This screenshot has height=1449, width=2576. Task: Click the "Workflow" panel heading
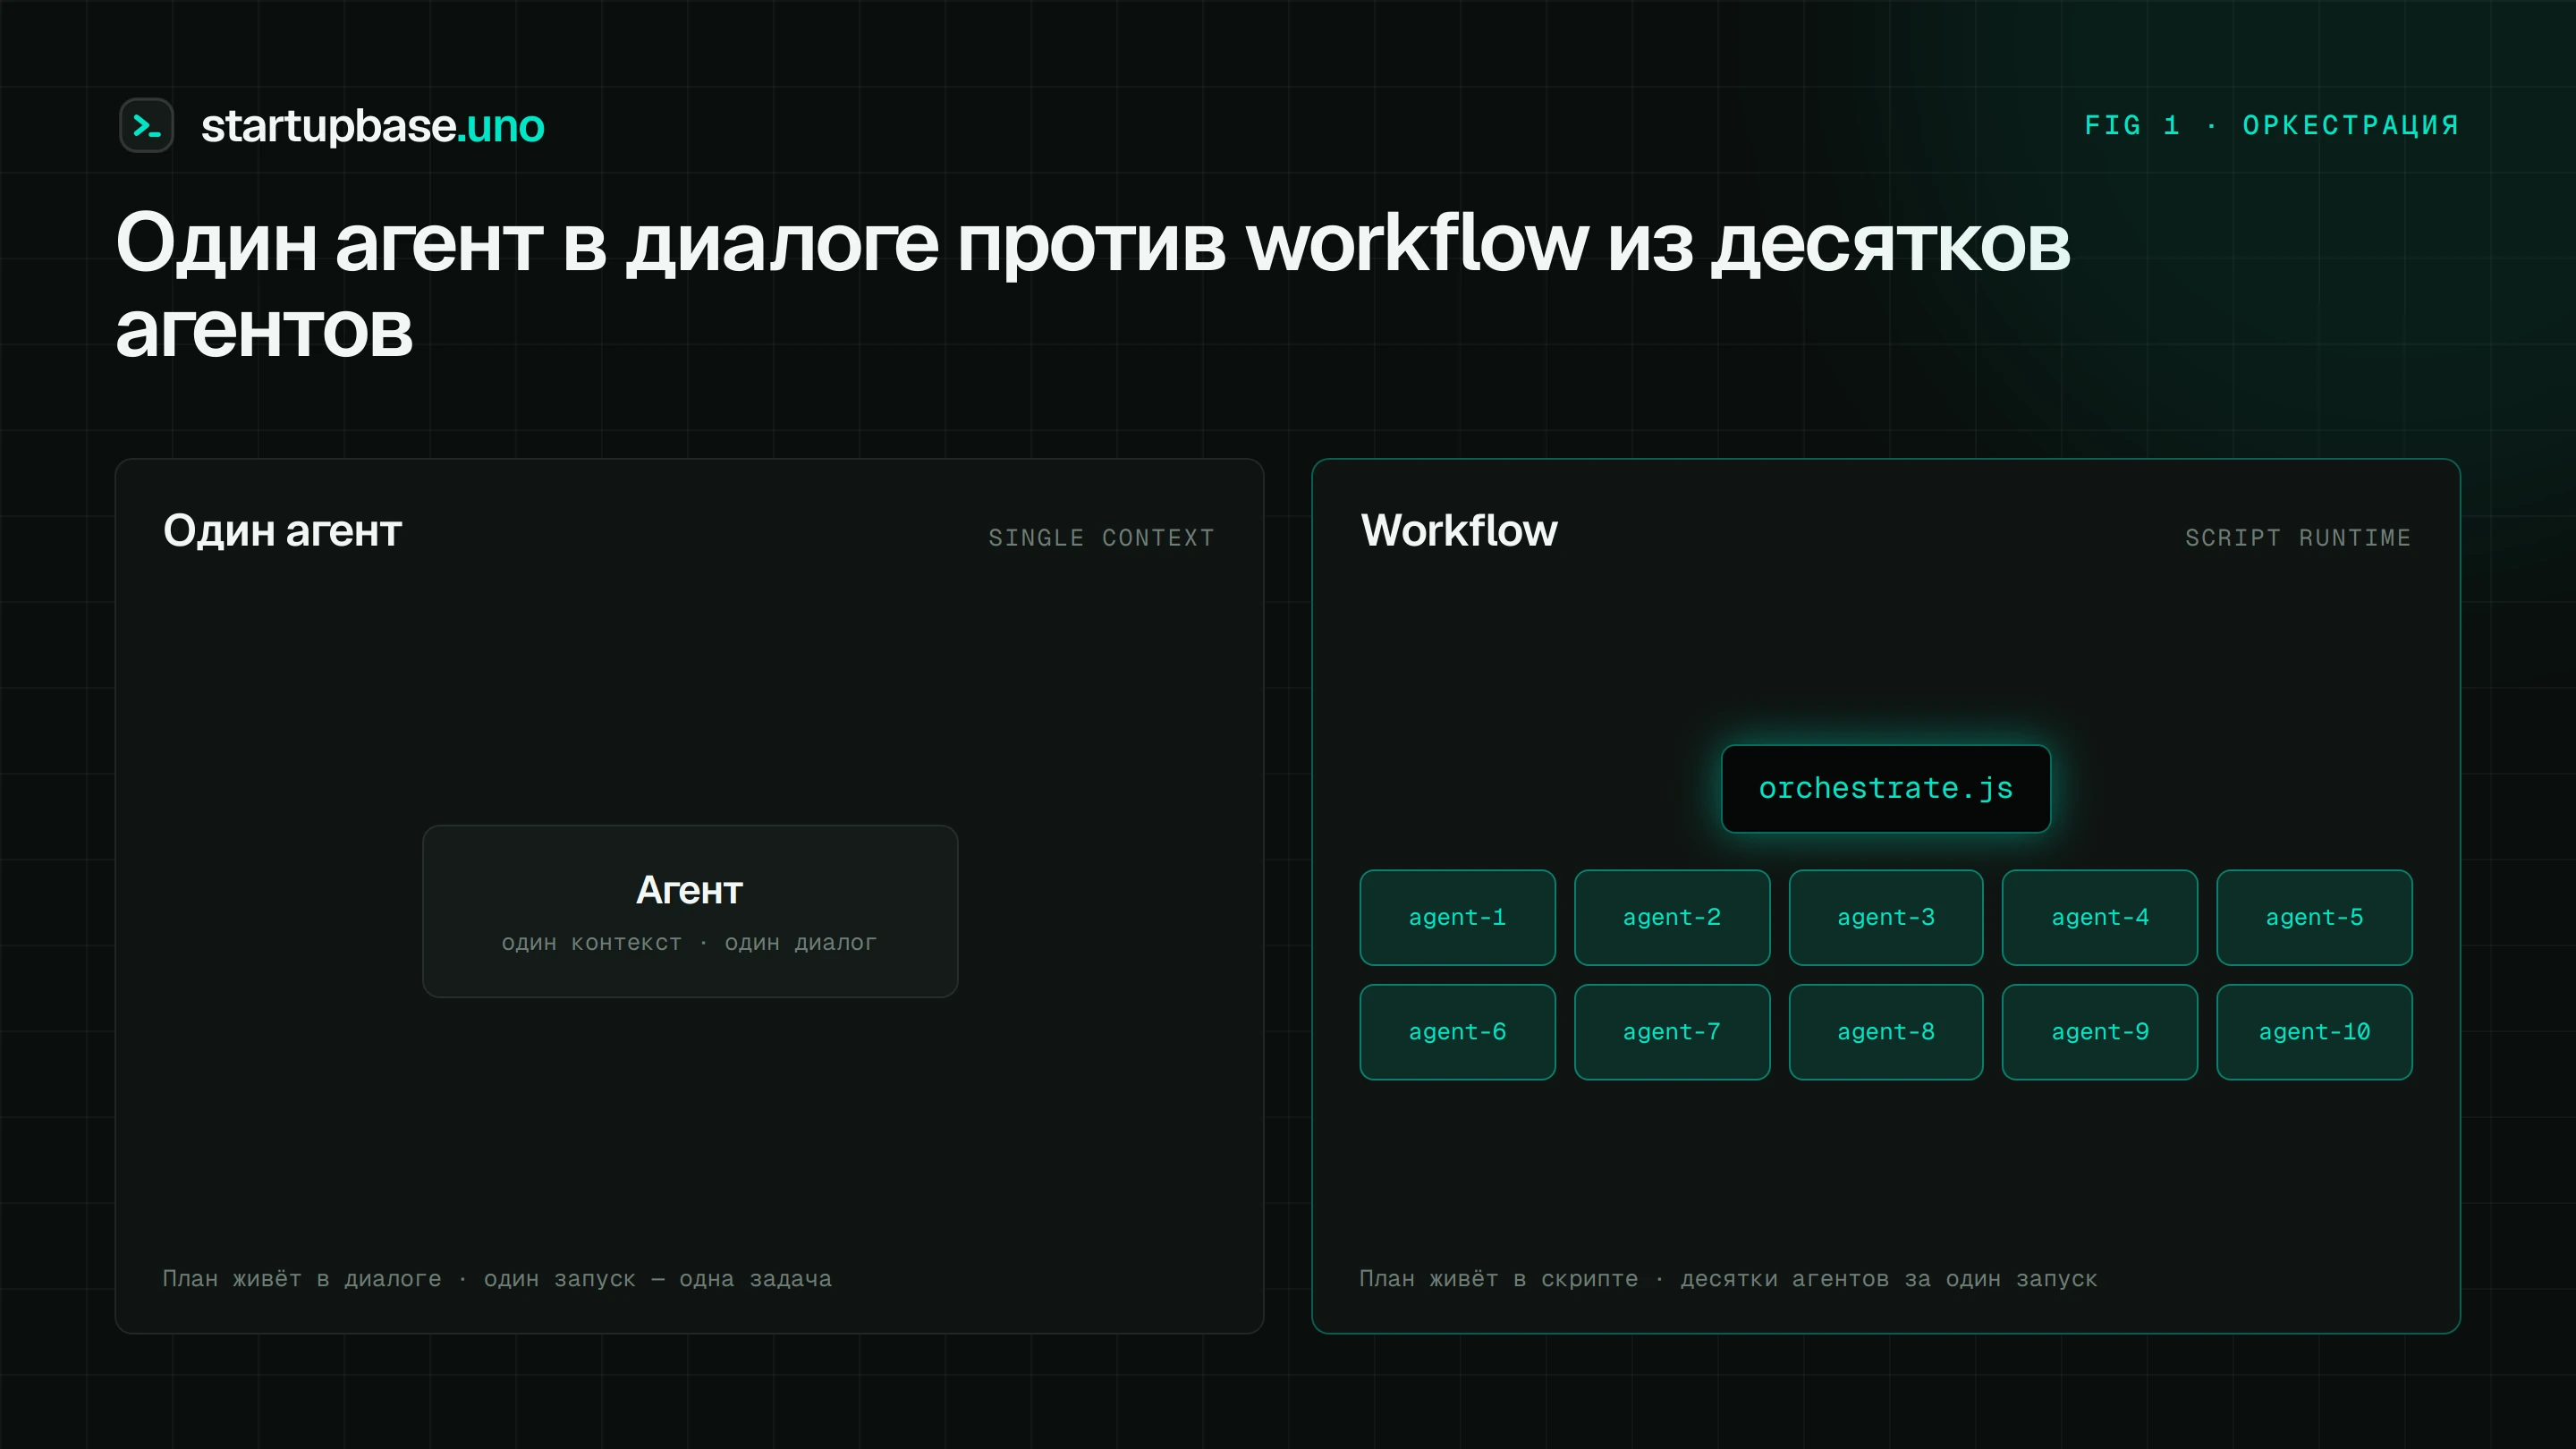(x=1459, y=530)
